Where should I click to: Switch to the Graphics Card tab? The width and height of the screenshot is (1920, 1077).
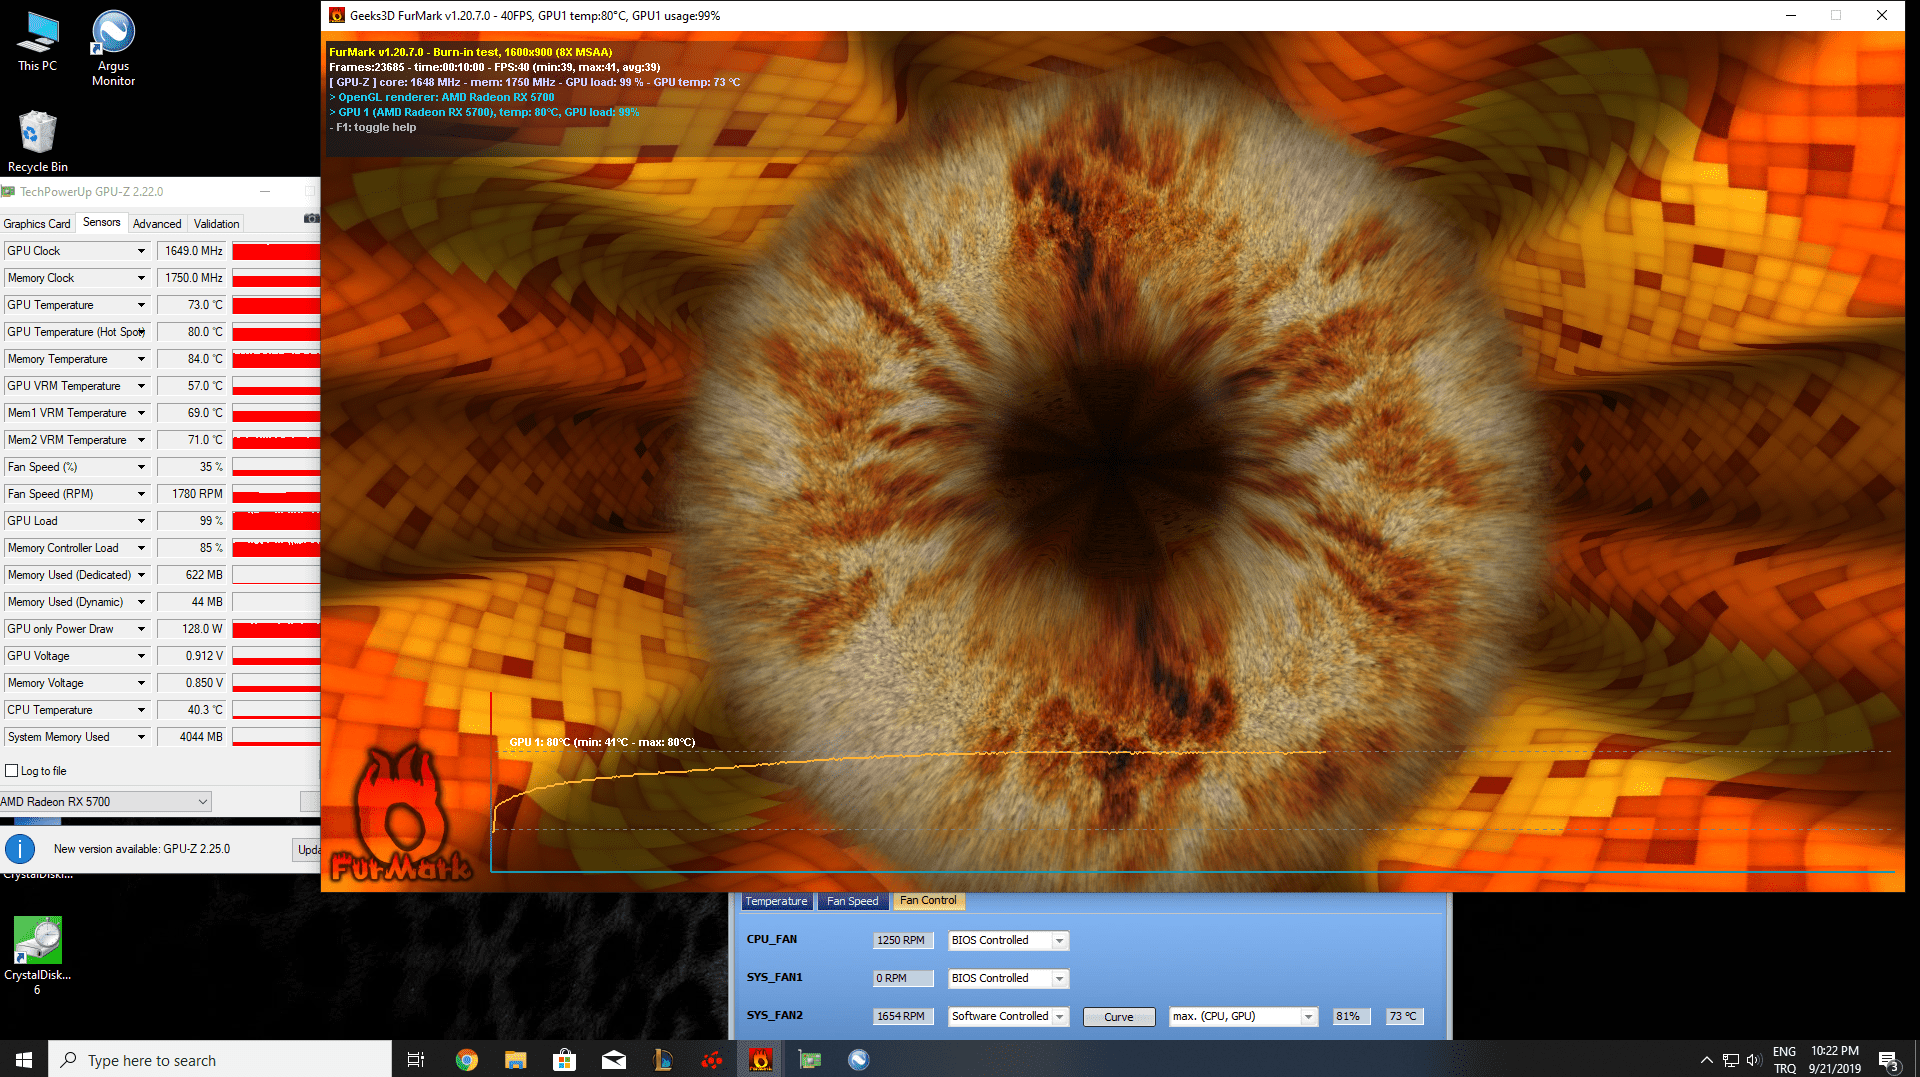(37, 224)
